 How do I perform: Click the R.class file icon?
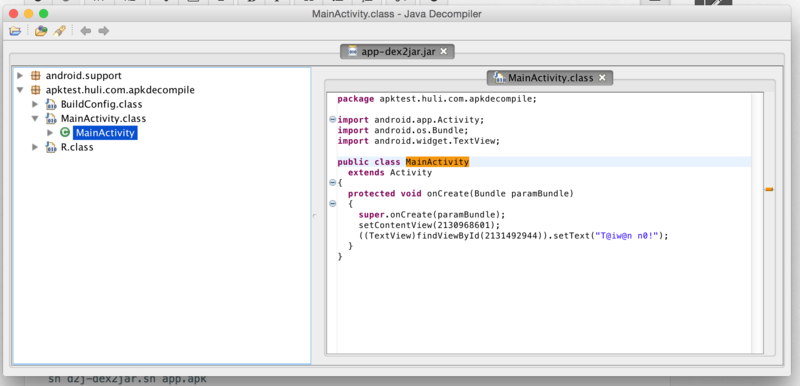point(51,147)
